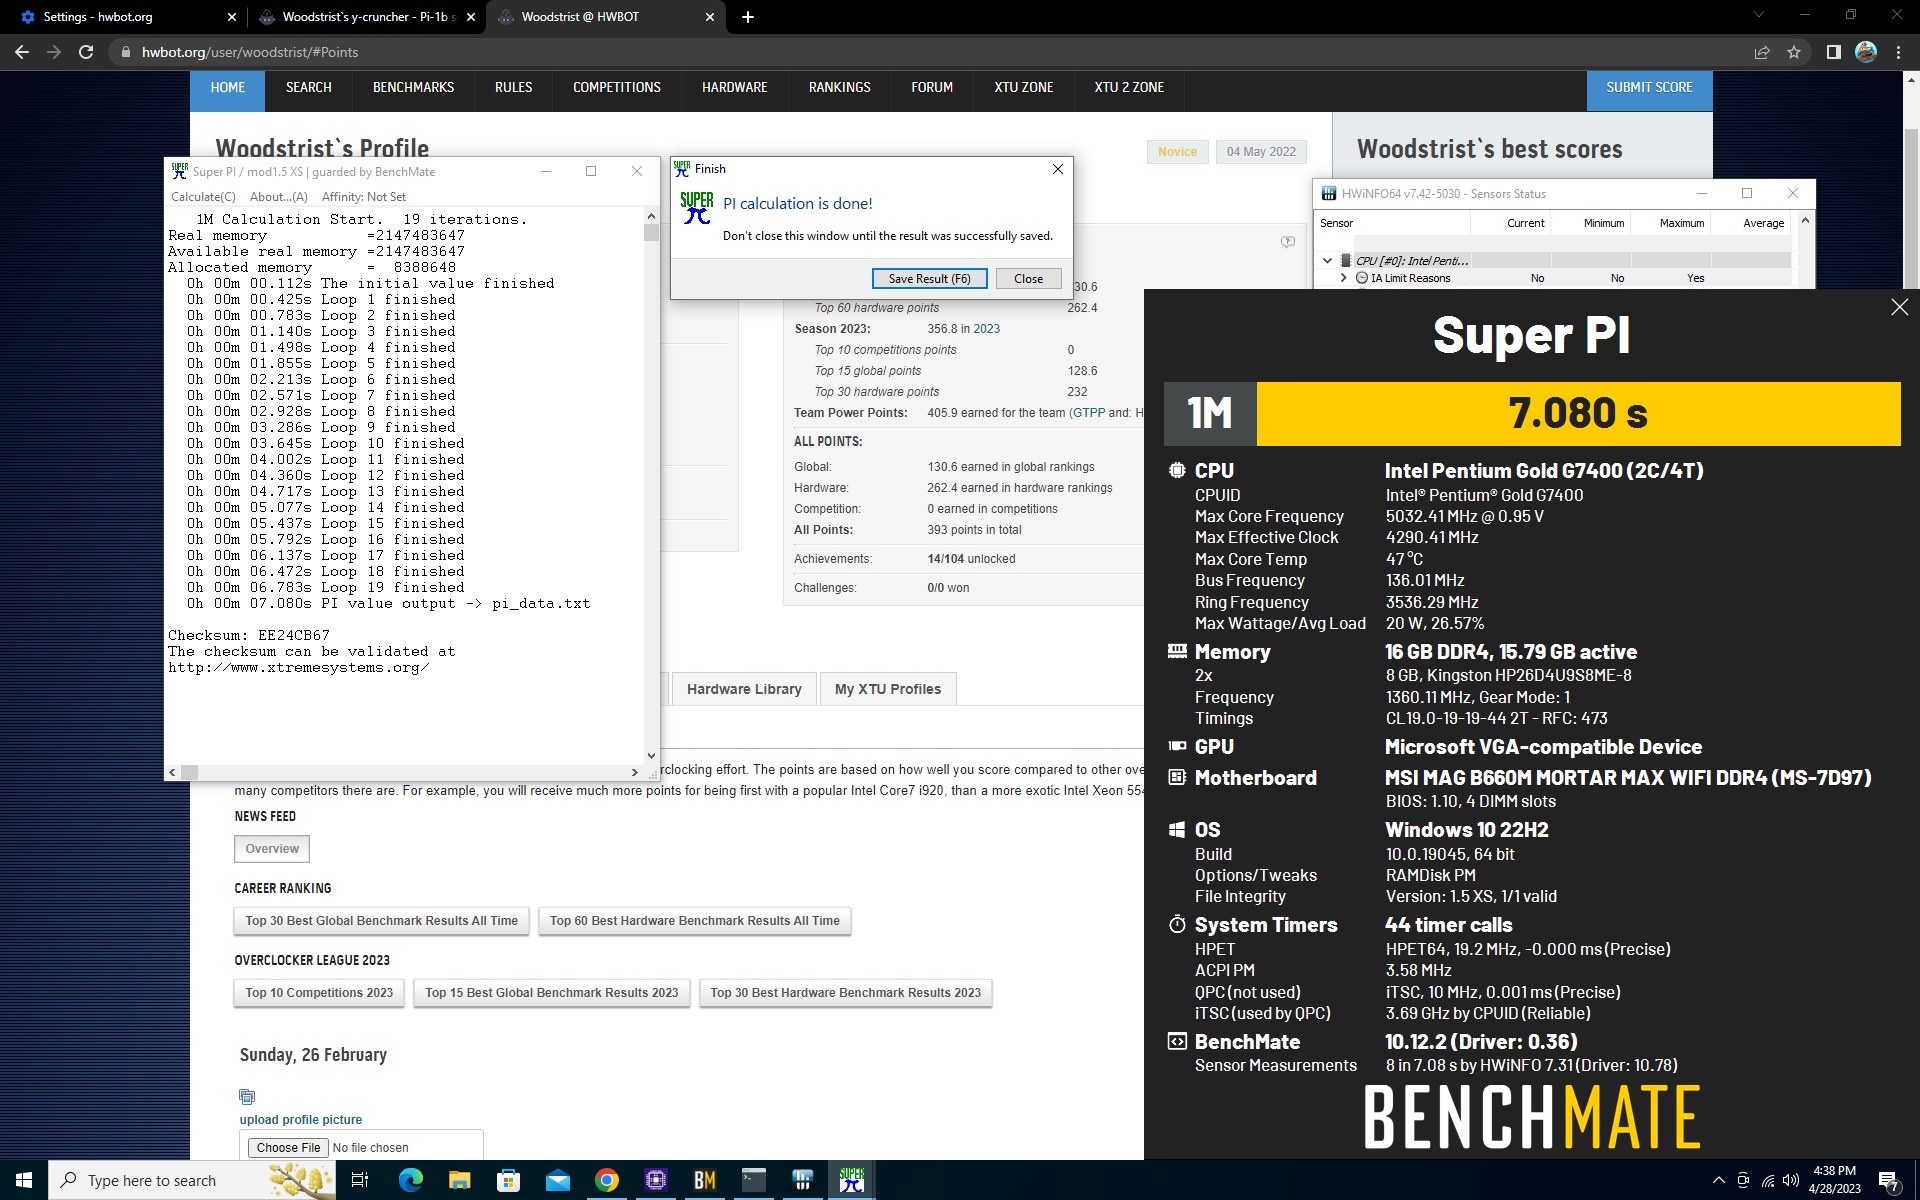
Task: View site information lock icon
Action: [126, 52]
